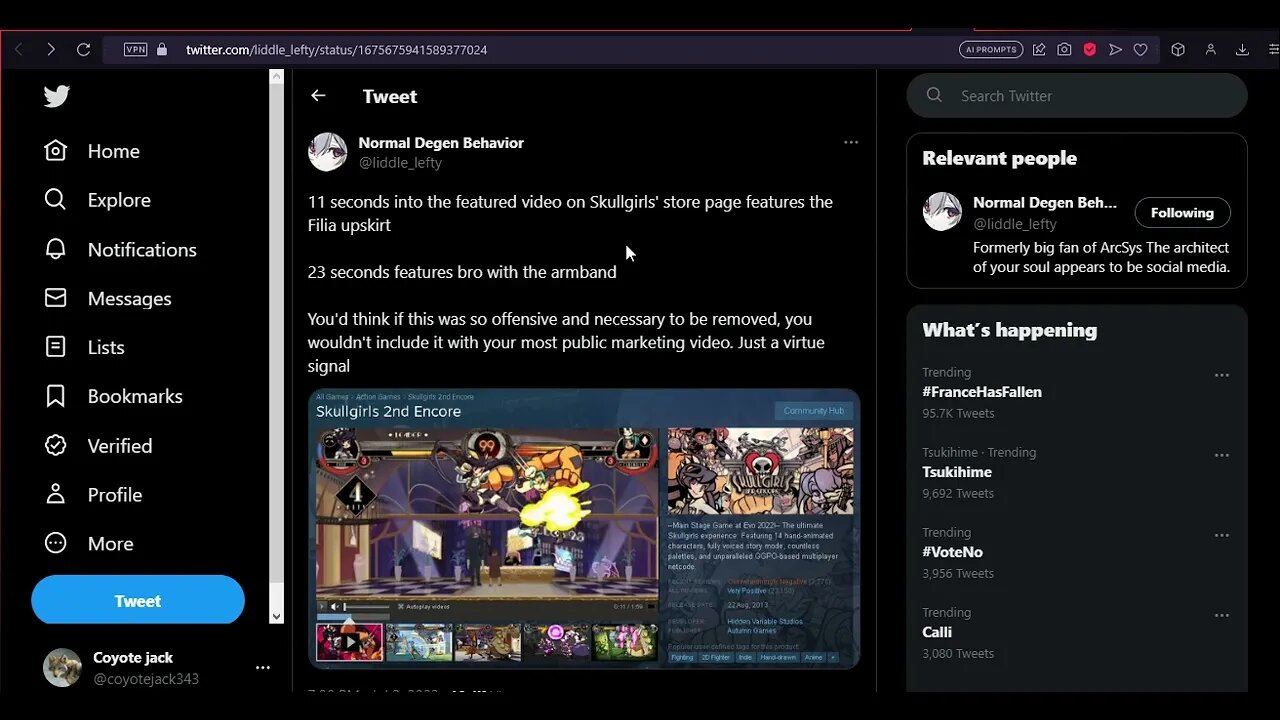Click the 'Relevant people' heading
The image size is (1280, 720).
(999, 158)
